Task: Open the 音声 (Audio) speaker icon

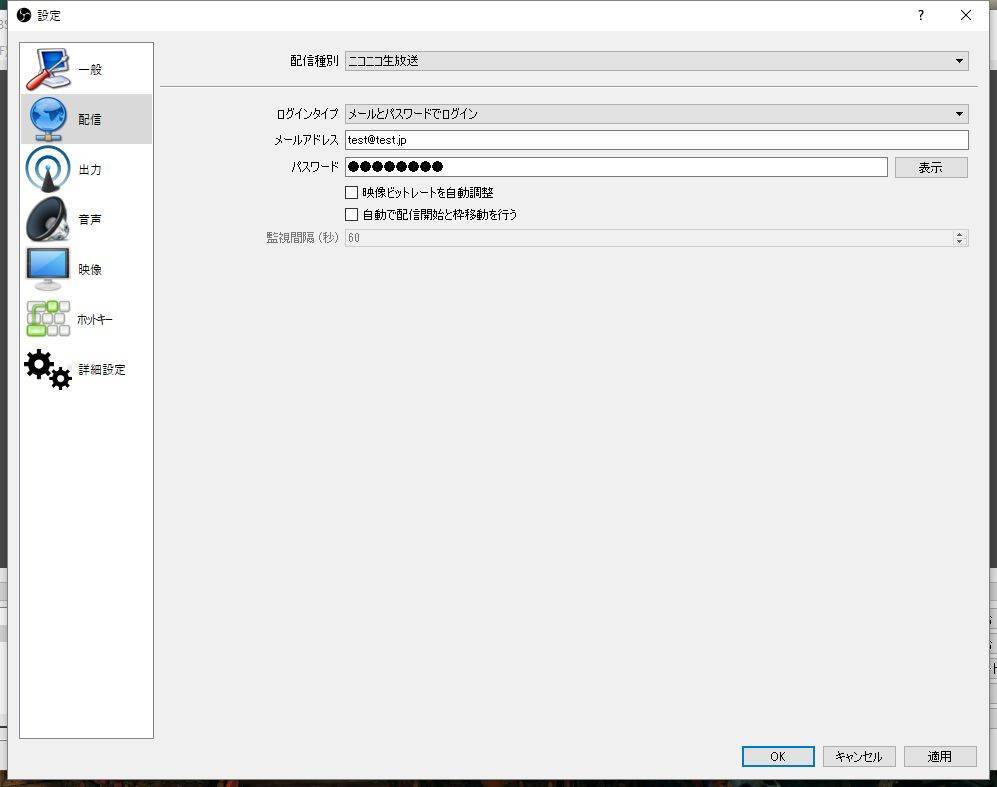Action: click(48, 219)
